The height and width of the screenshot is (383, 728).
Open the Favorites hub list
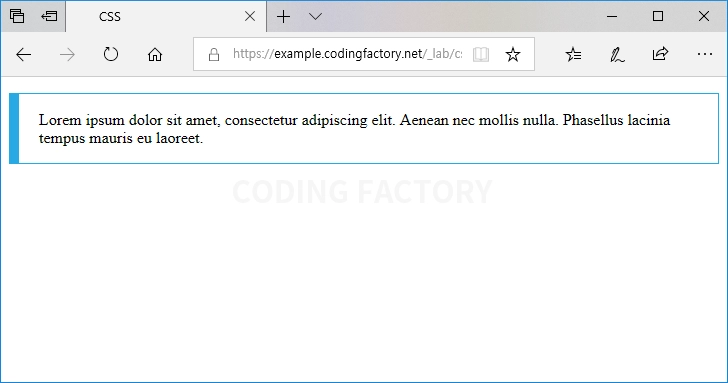[573, 54]
